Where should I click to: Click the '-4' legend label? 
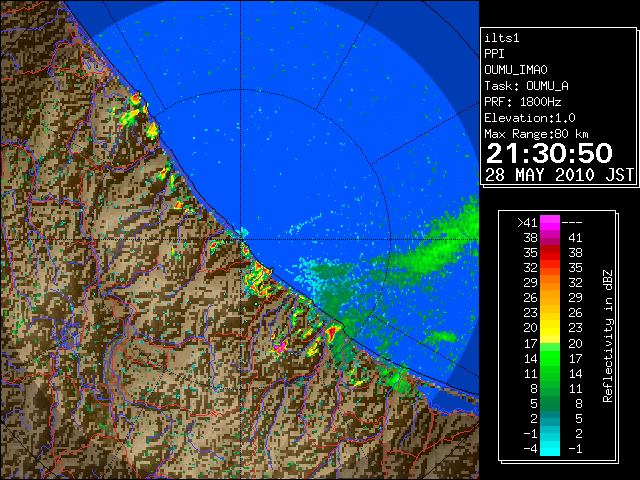530,449
